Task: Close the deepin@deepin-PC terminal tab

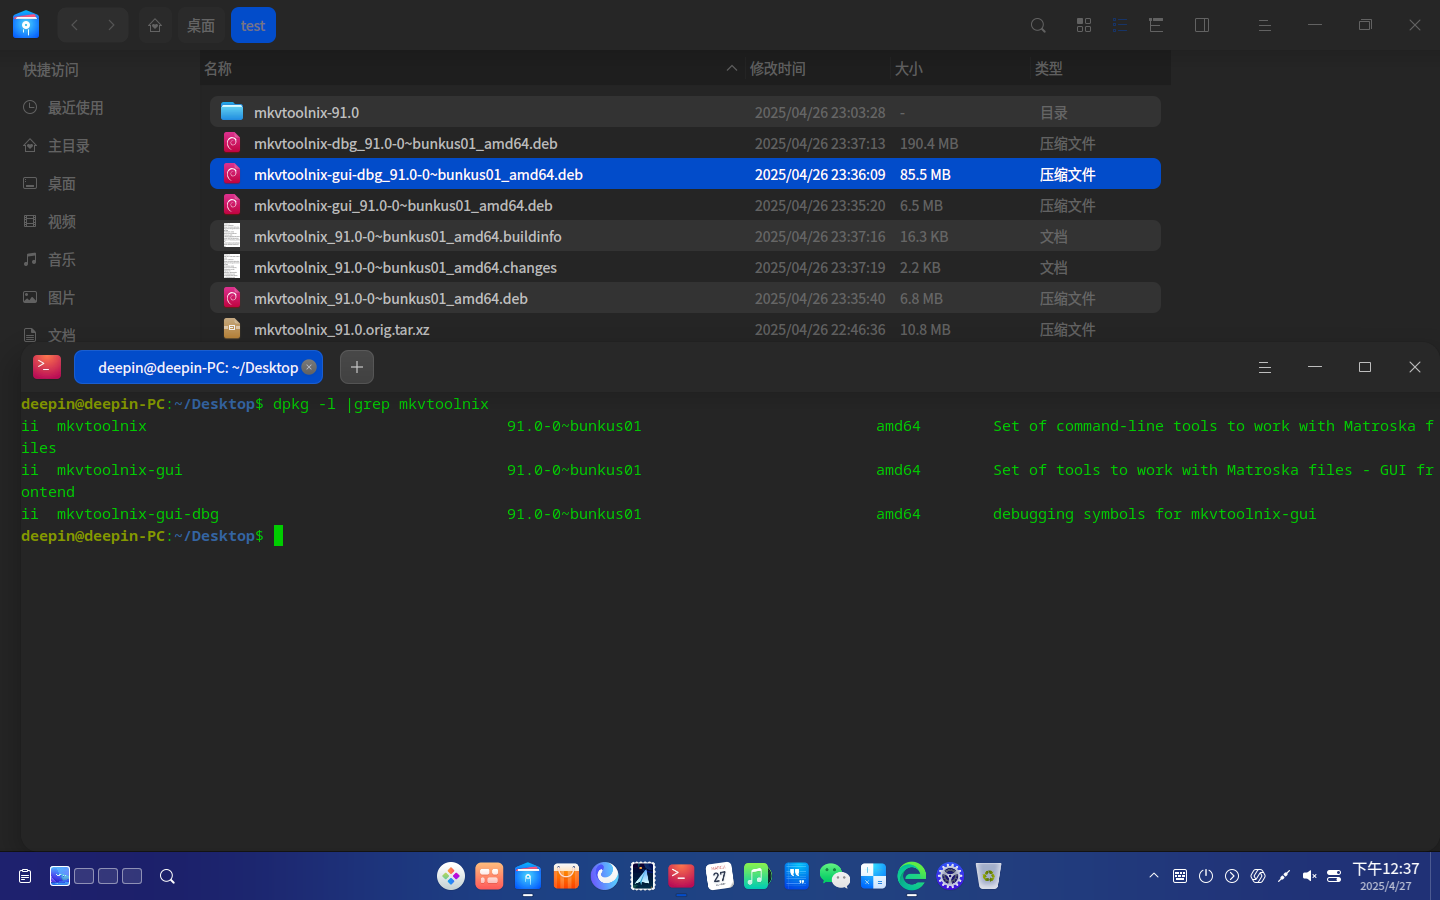Action: pos(310,367)
